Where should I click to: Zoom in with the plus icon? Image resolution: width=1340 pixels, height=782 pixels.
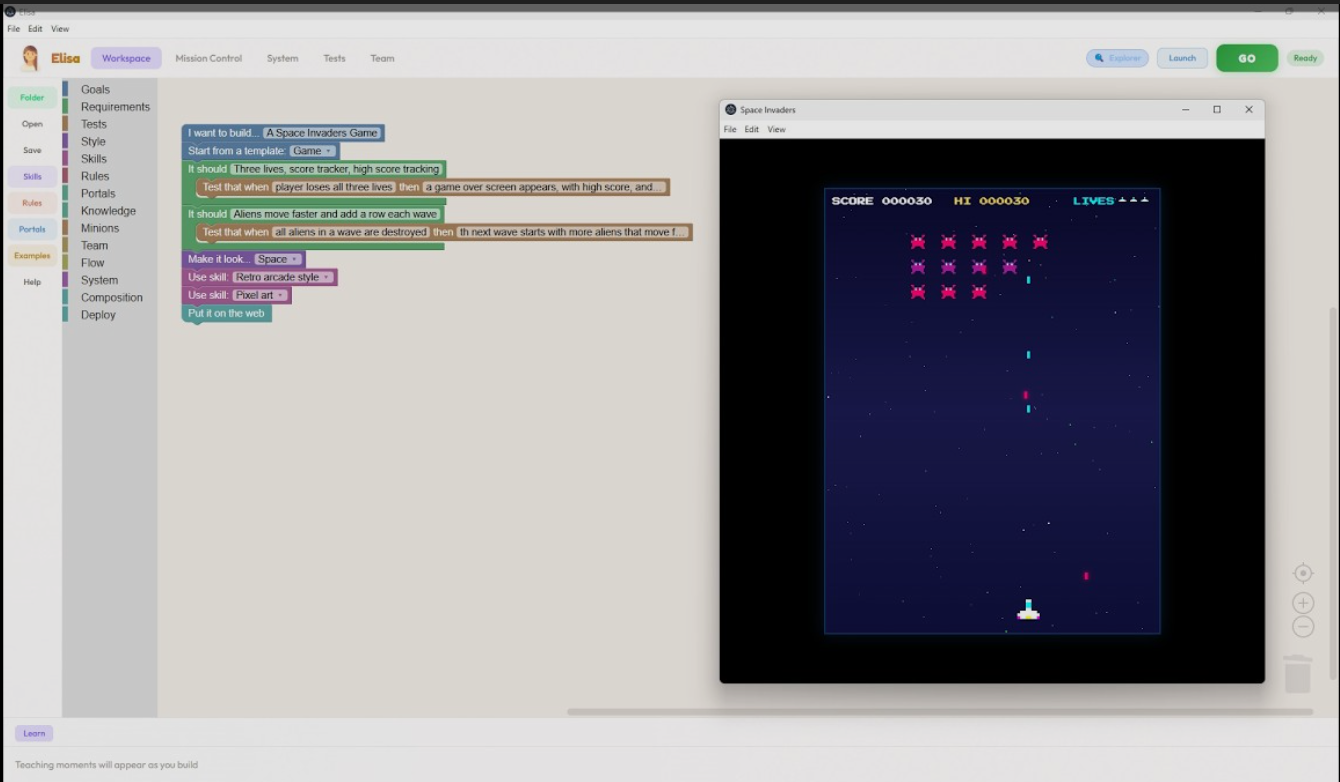[x=1302, y=603]
